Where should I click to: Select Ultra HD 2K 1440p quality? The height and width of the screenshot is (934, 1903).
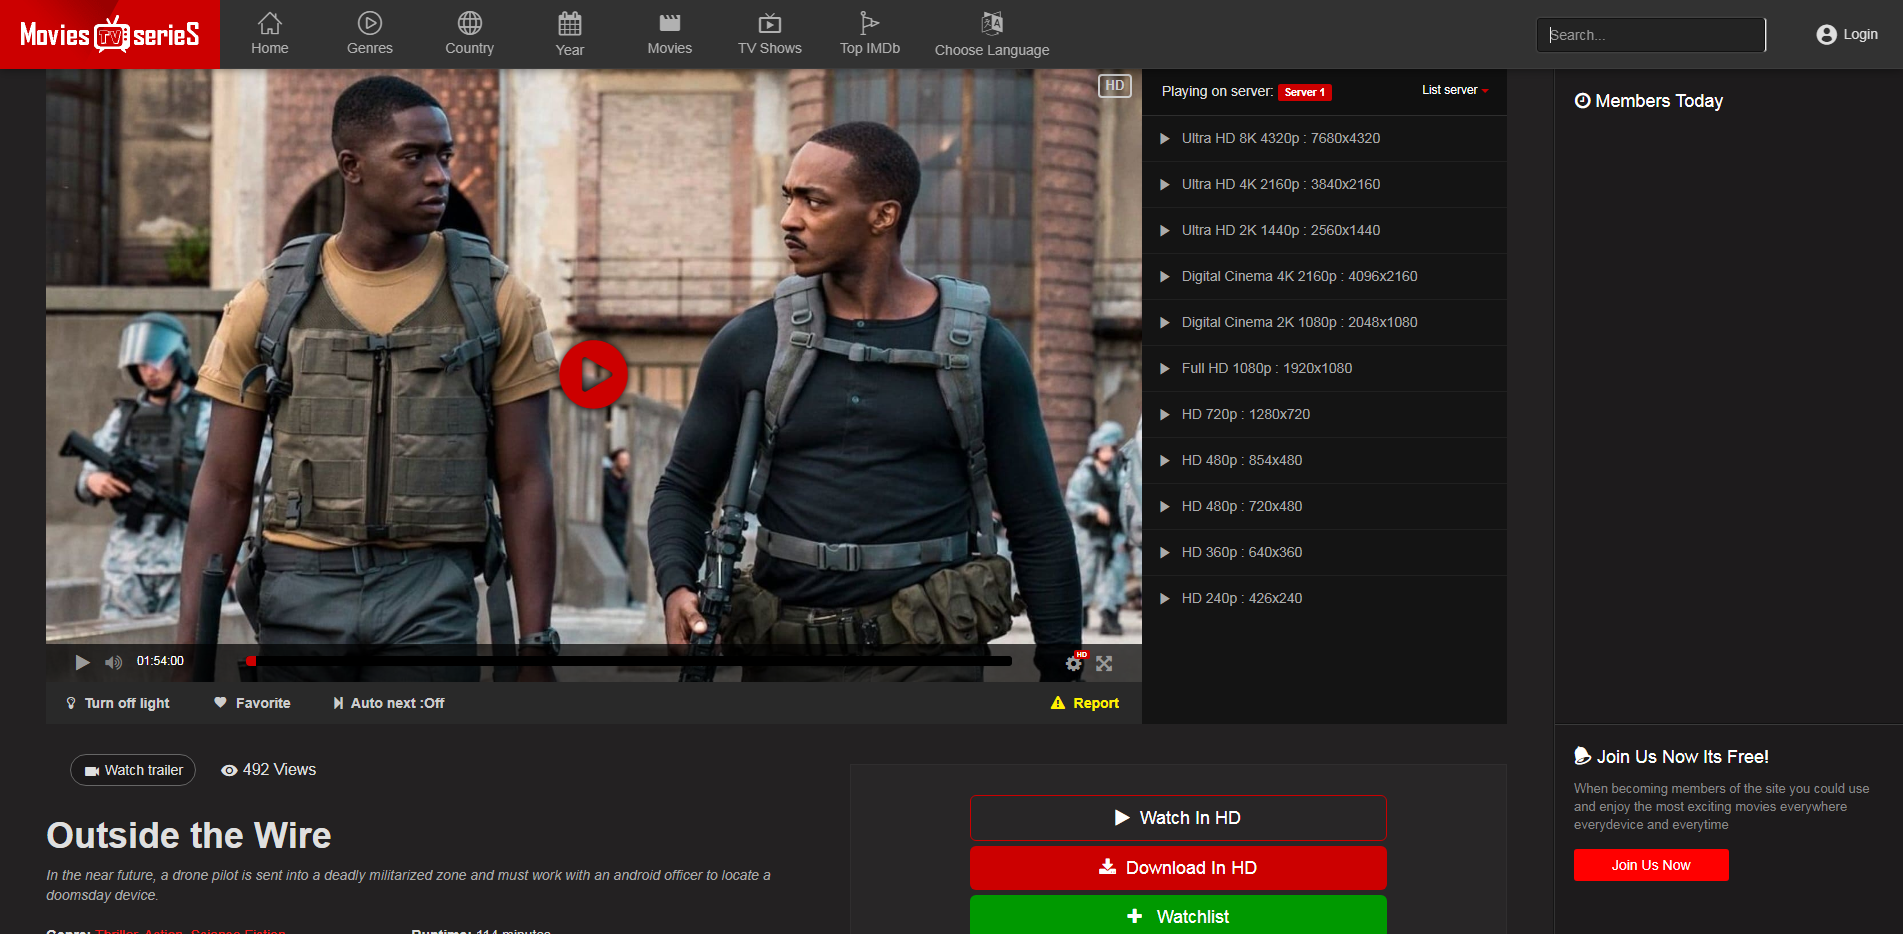1324,230
